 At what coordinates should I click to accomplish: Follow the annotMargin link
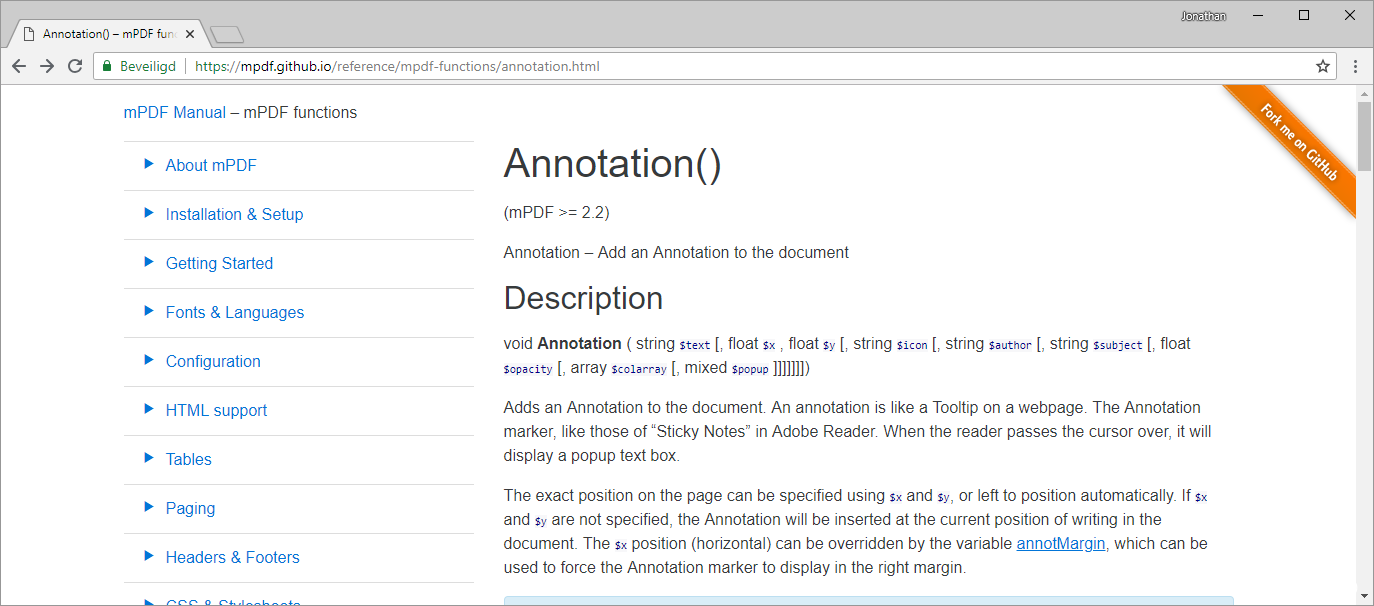[1061, 544]
